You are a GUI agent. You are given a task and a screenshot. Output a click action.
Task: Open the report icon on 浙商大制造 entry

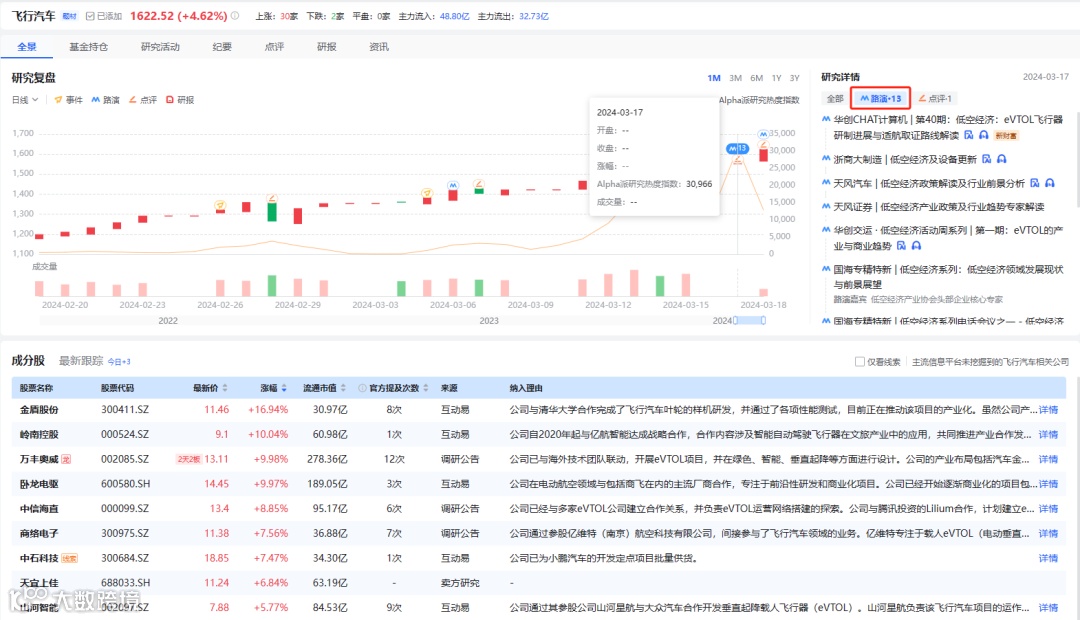click(986, 159)
